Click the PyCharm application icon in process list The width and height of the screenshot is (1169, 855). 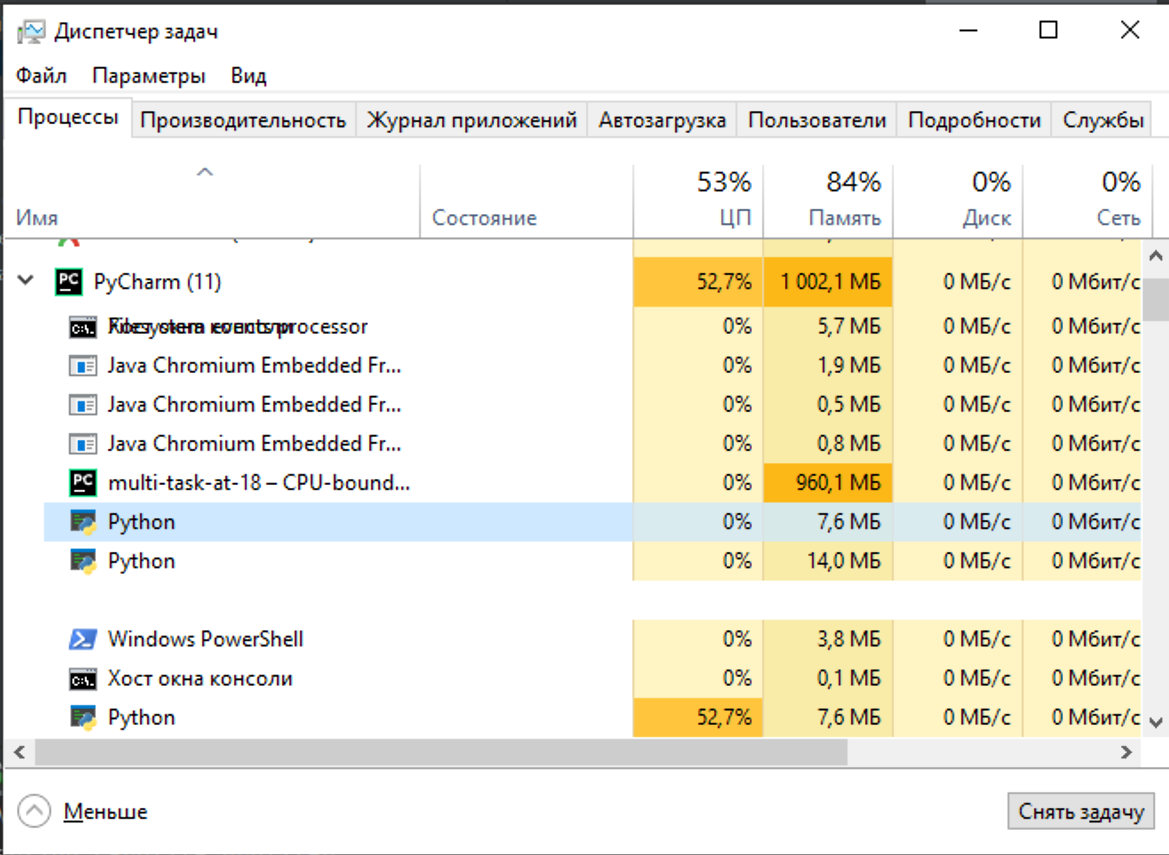coord(69,282)
